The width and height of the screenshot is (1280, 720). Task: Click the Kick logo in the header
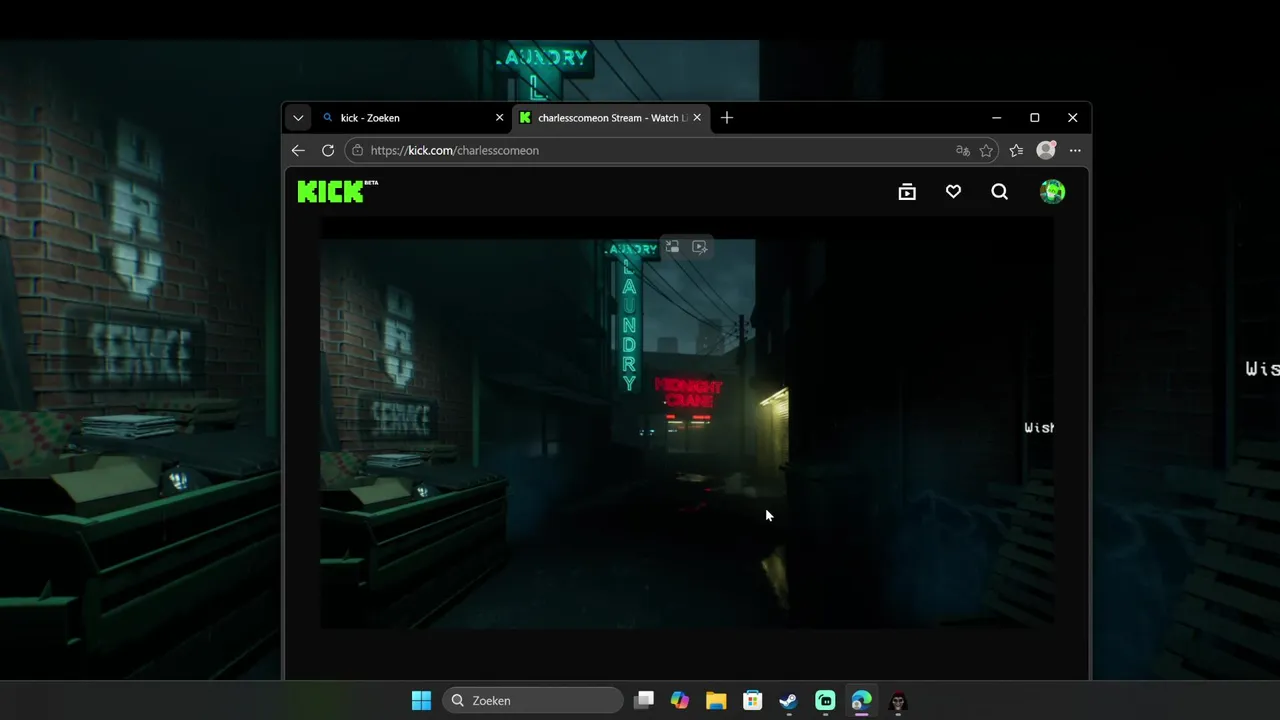tap(337, 191)
